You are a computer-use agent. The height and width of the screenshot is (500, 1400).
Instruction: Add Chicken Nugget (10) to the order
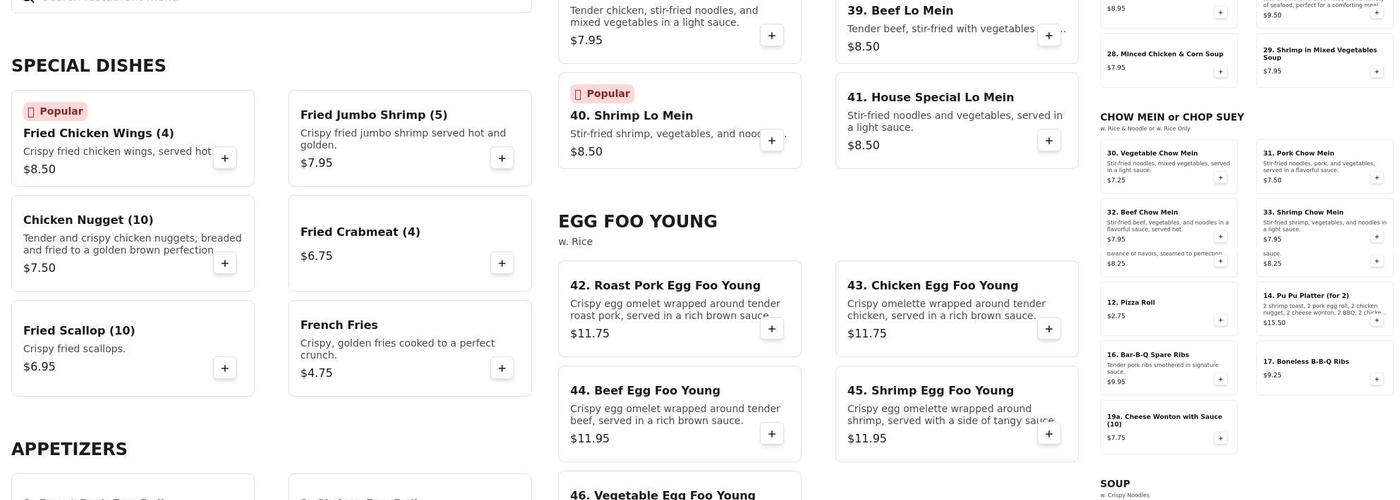(x=225, y=263)
